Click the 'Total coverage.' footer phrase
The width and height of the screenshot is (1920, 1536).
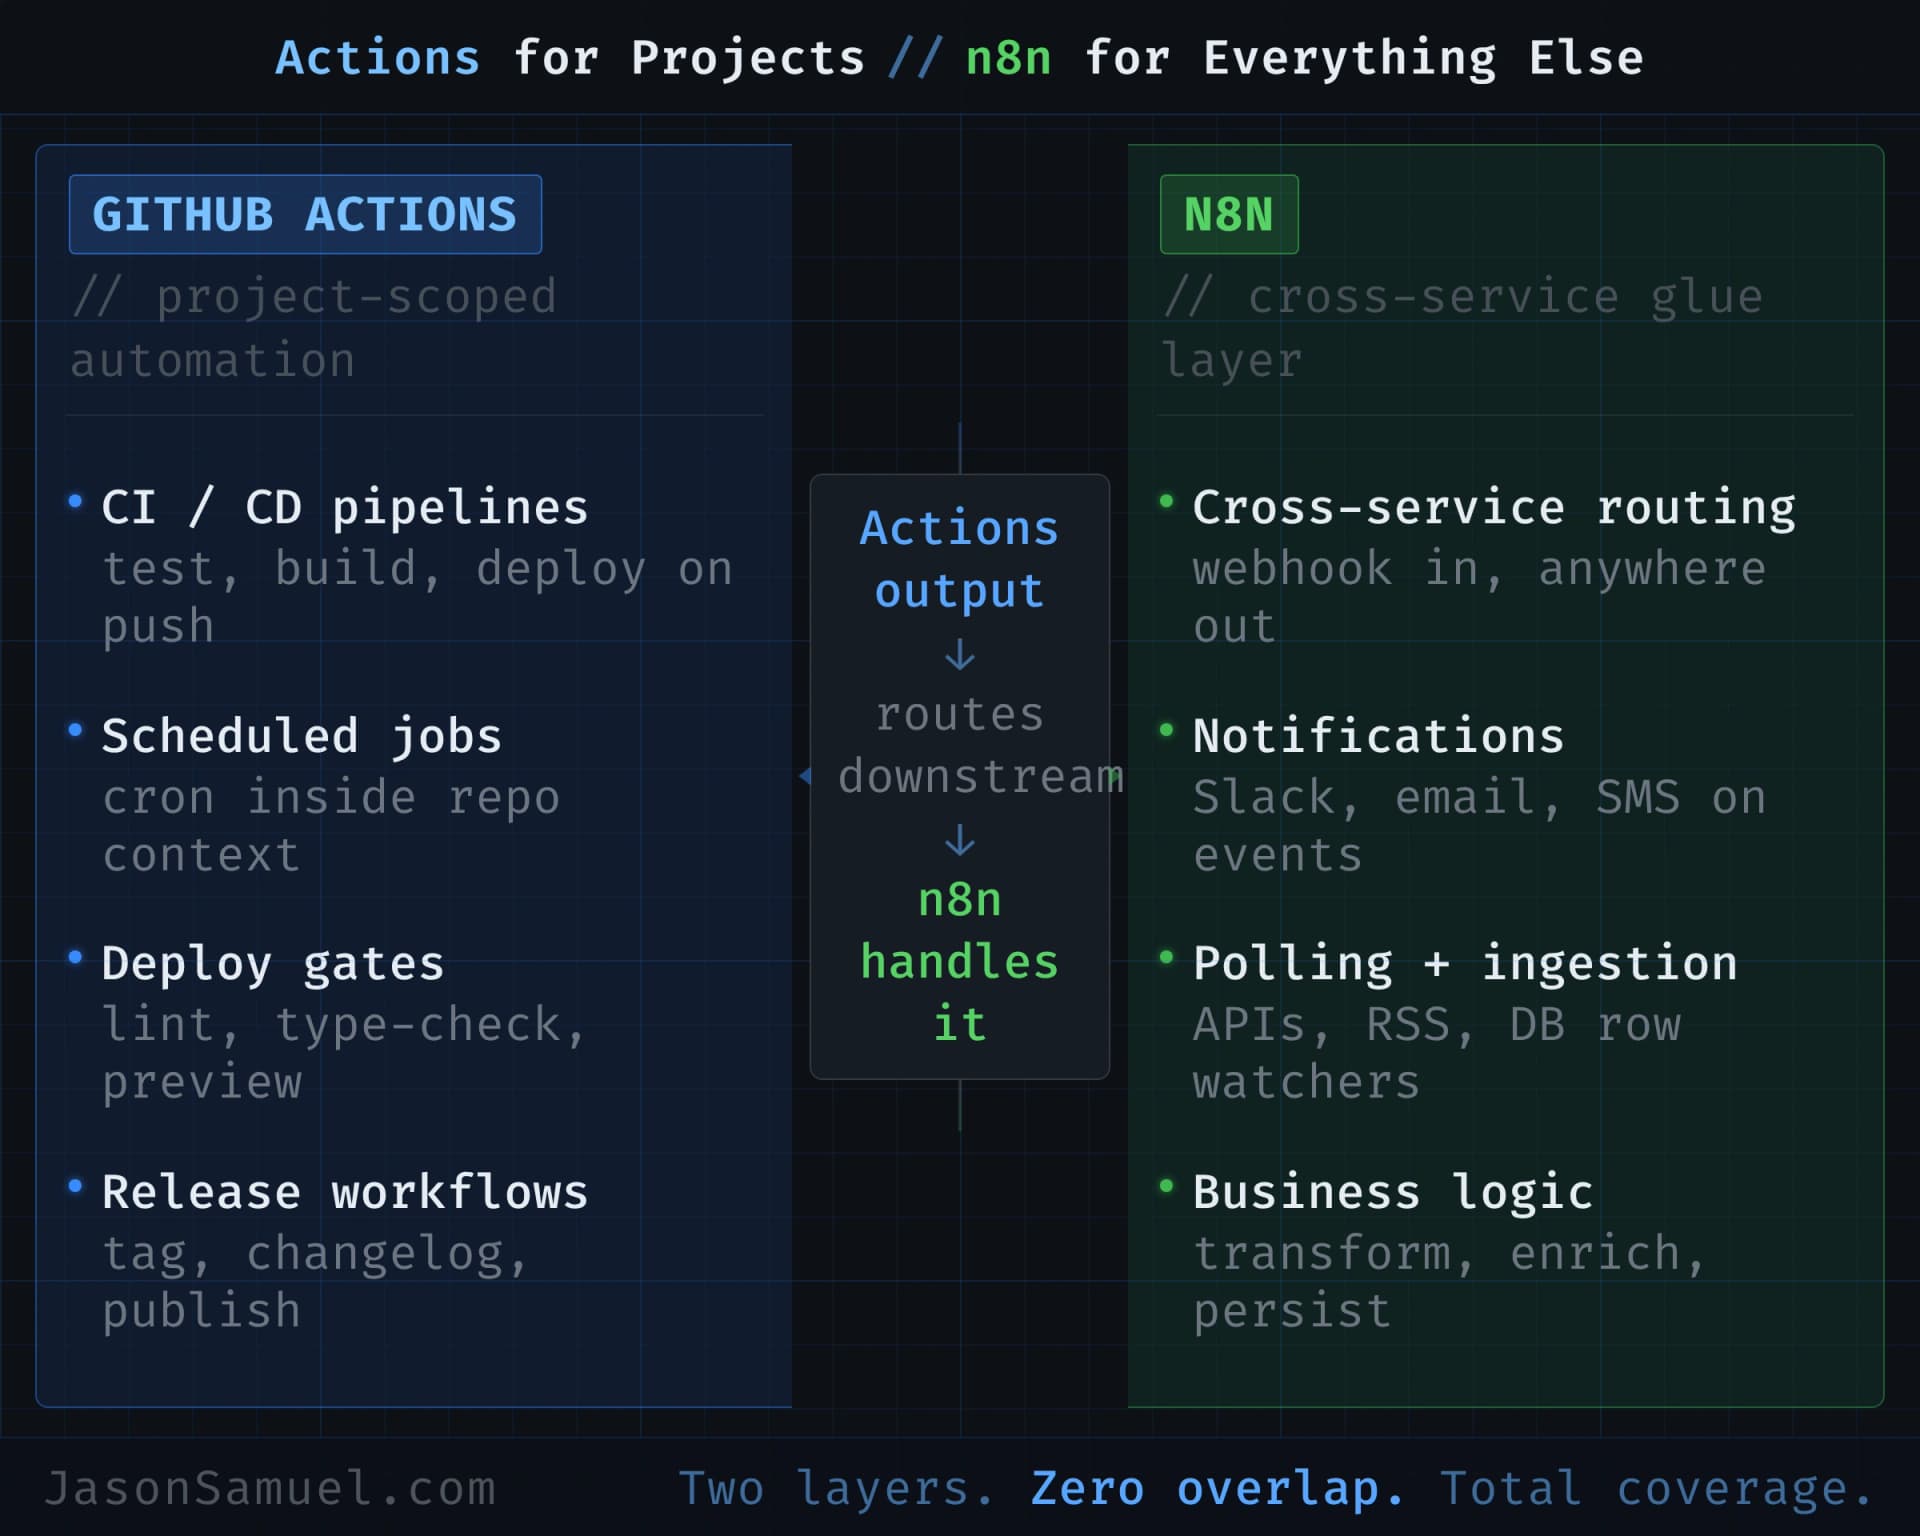click(x=1657, y=1489)
